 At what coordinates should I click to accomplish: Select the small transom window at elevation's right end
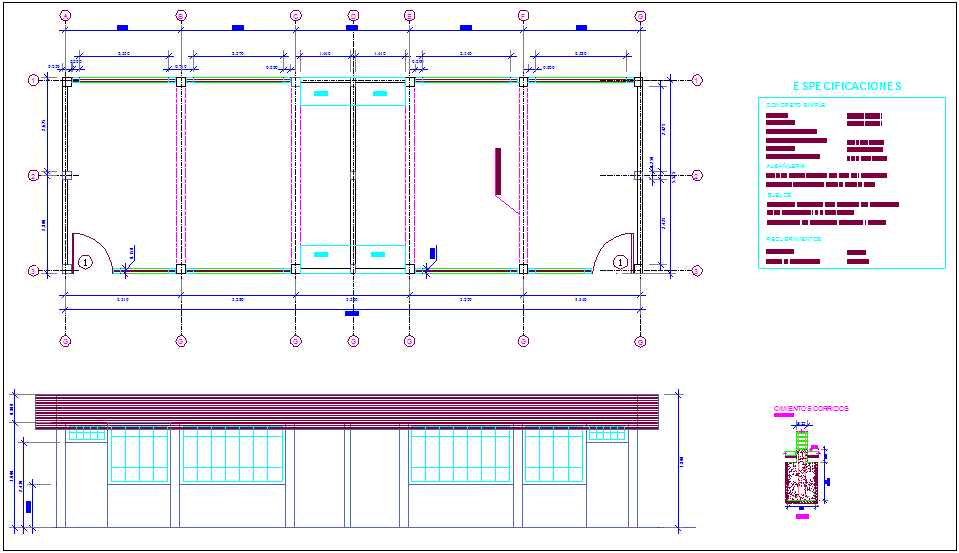(606, 434)
